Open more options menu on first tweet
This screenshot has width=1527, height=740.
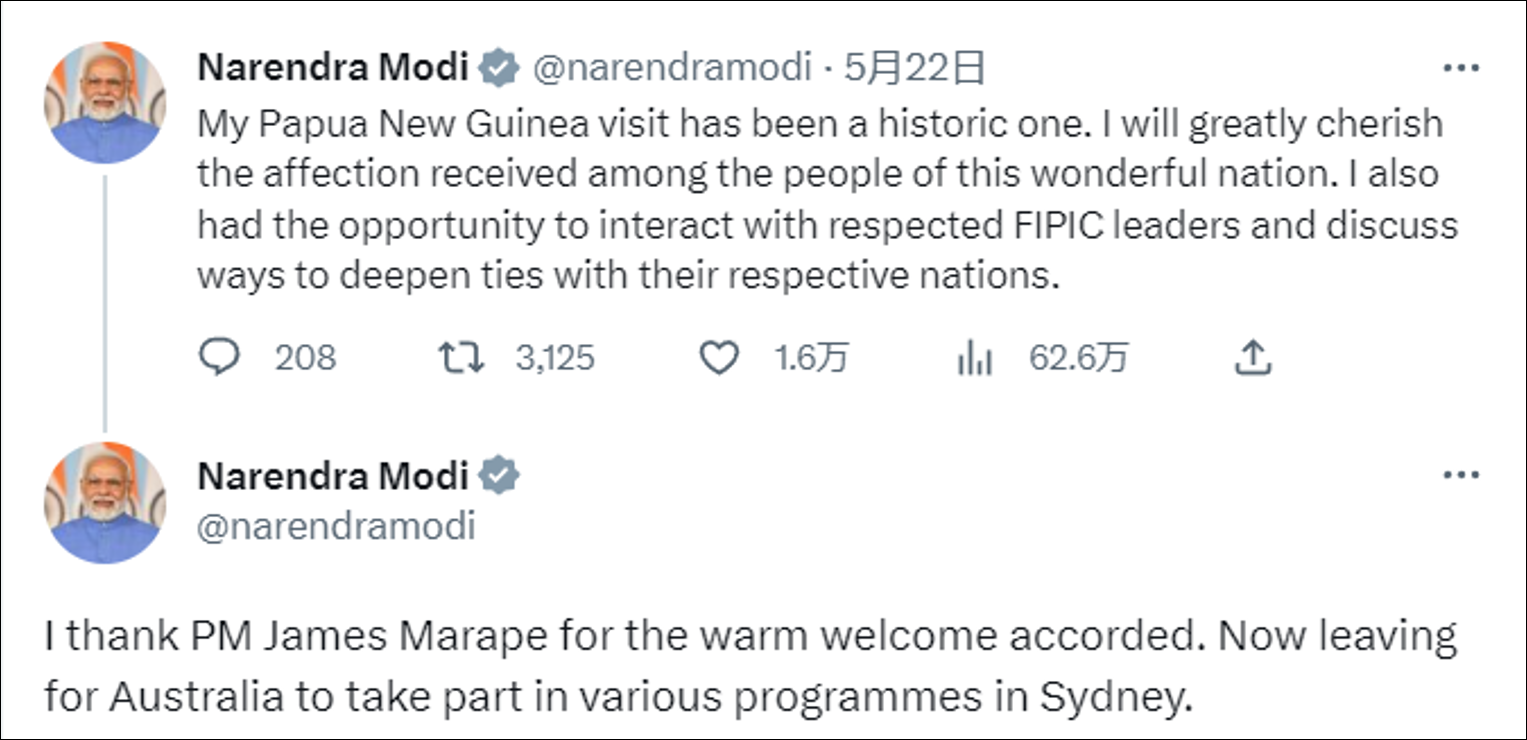(x=1461, y=68)
